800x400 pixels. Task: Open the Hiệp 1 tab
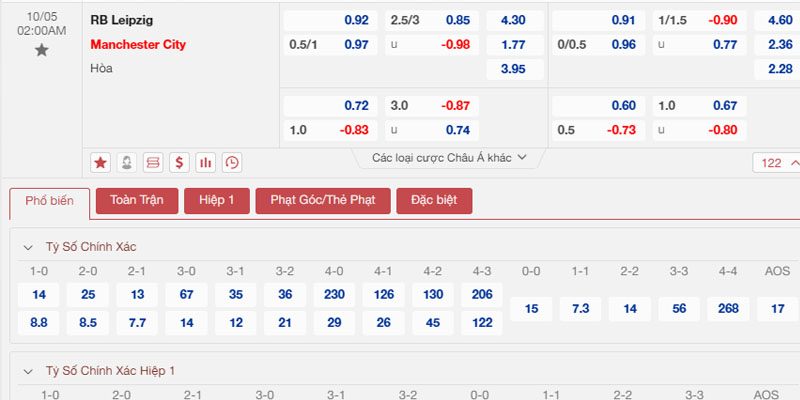[x=217, y=201]
